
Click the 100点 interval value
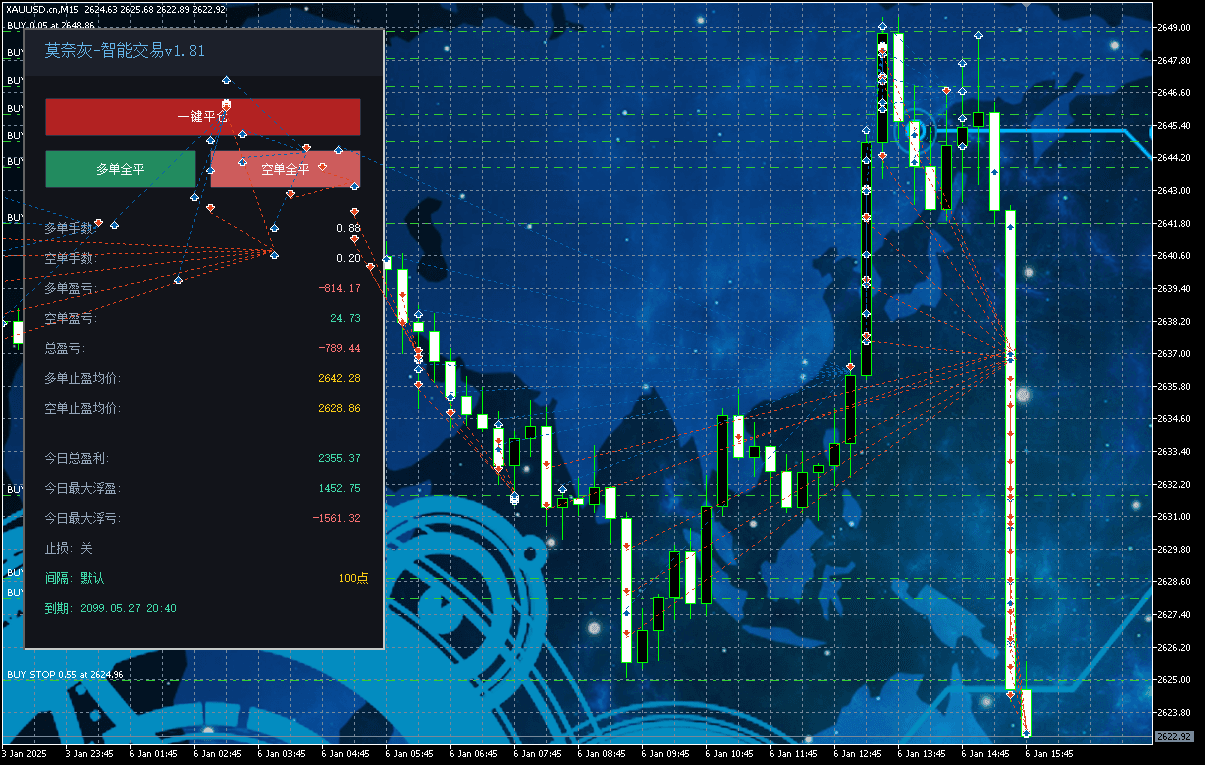coord(352,578)
